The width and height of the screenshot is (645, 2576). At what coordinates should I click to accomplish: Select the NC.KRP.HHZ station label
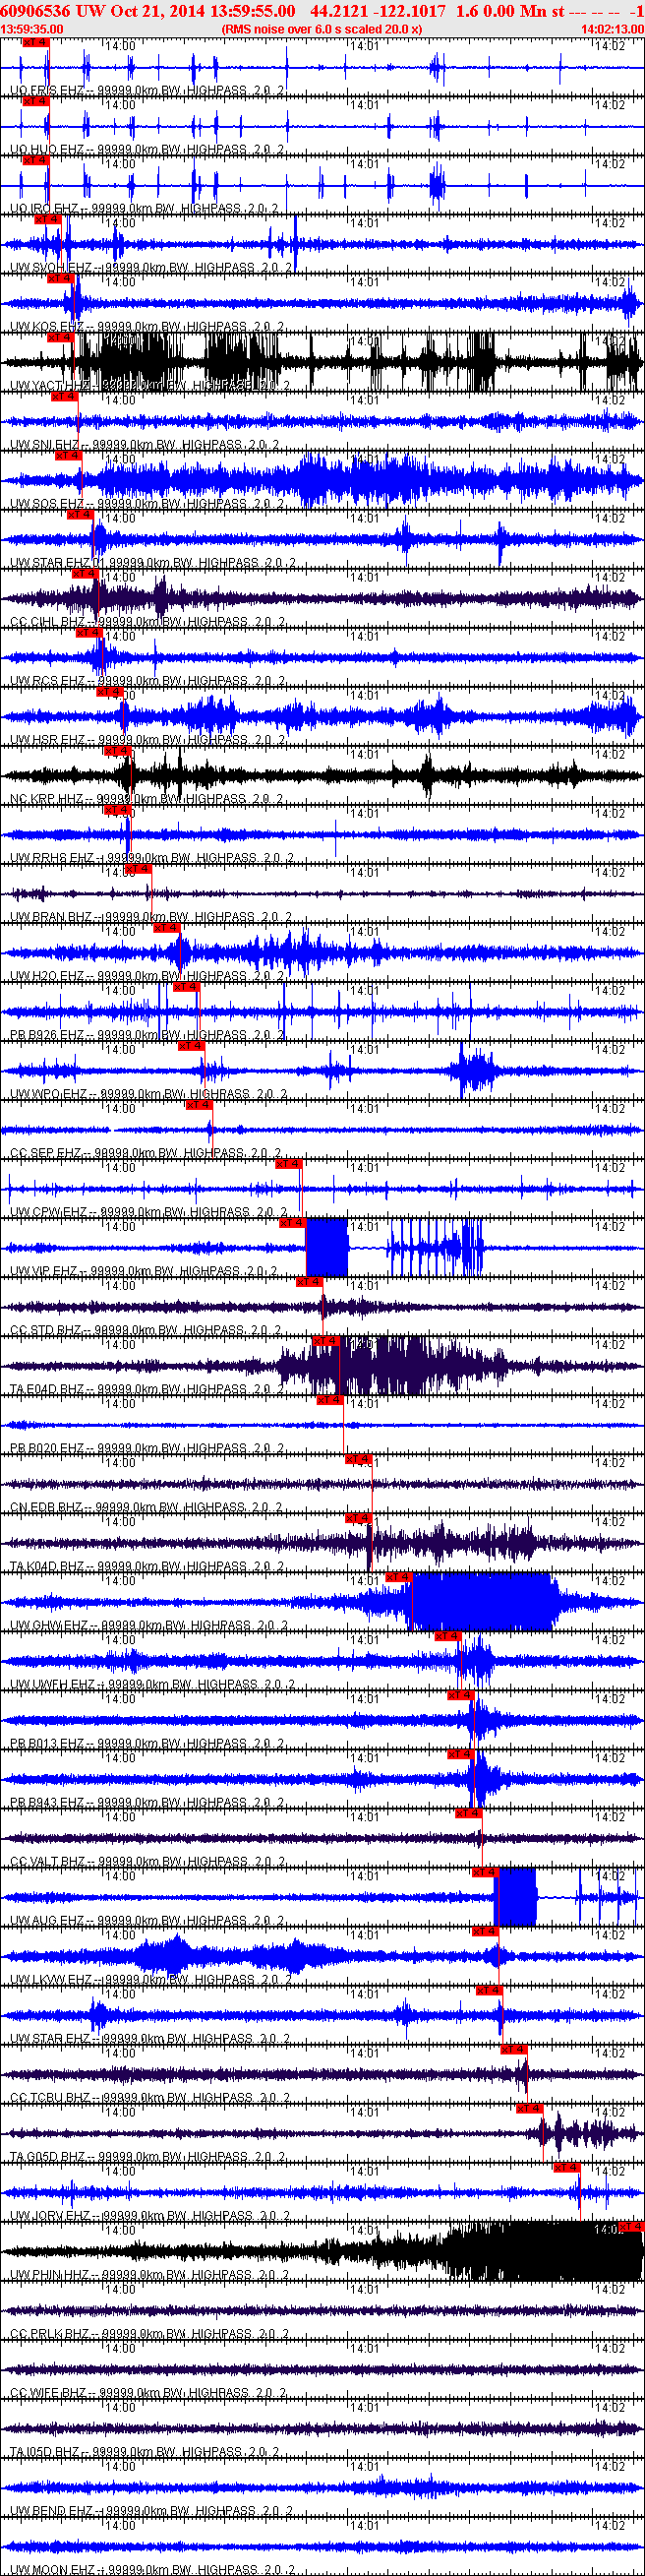click(147, 799)
